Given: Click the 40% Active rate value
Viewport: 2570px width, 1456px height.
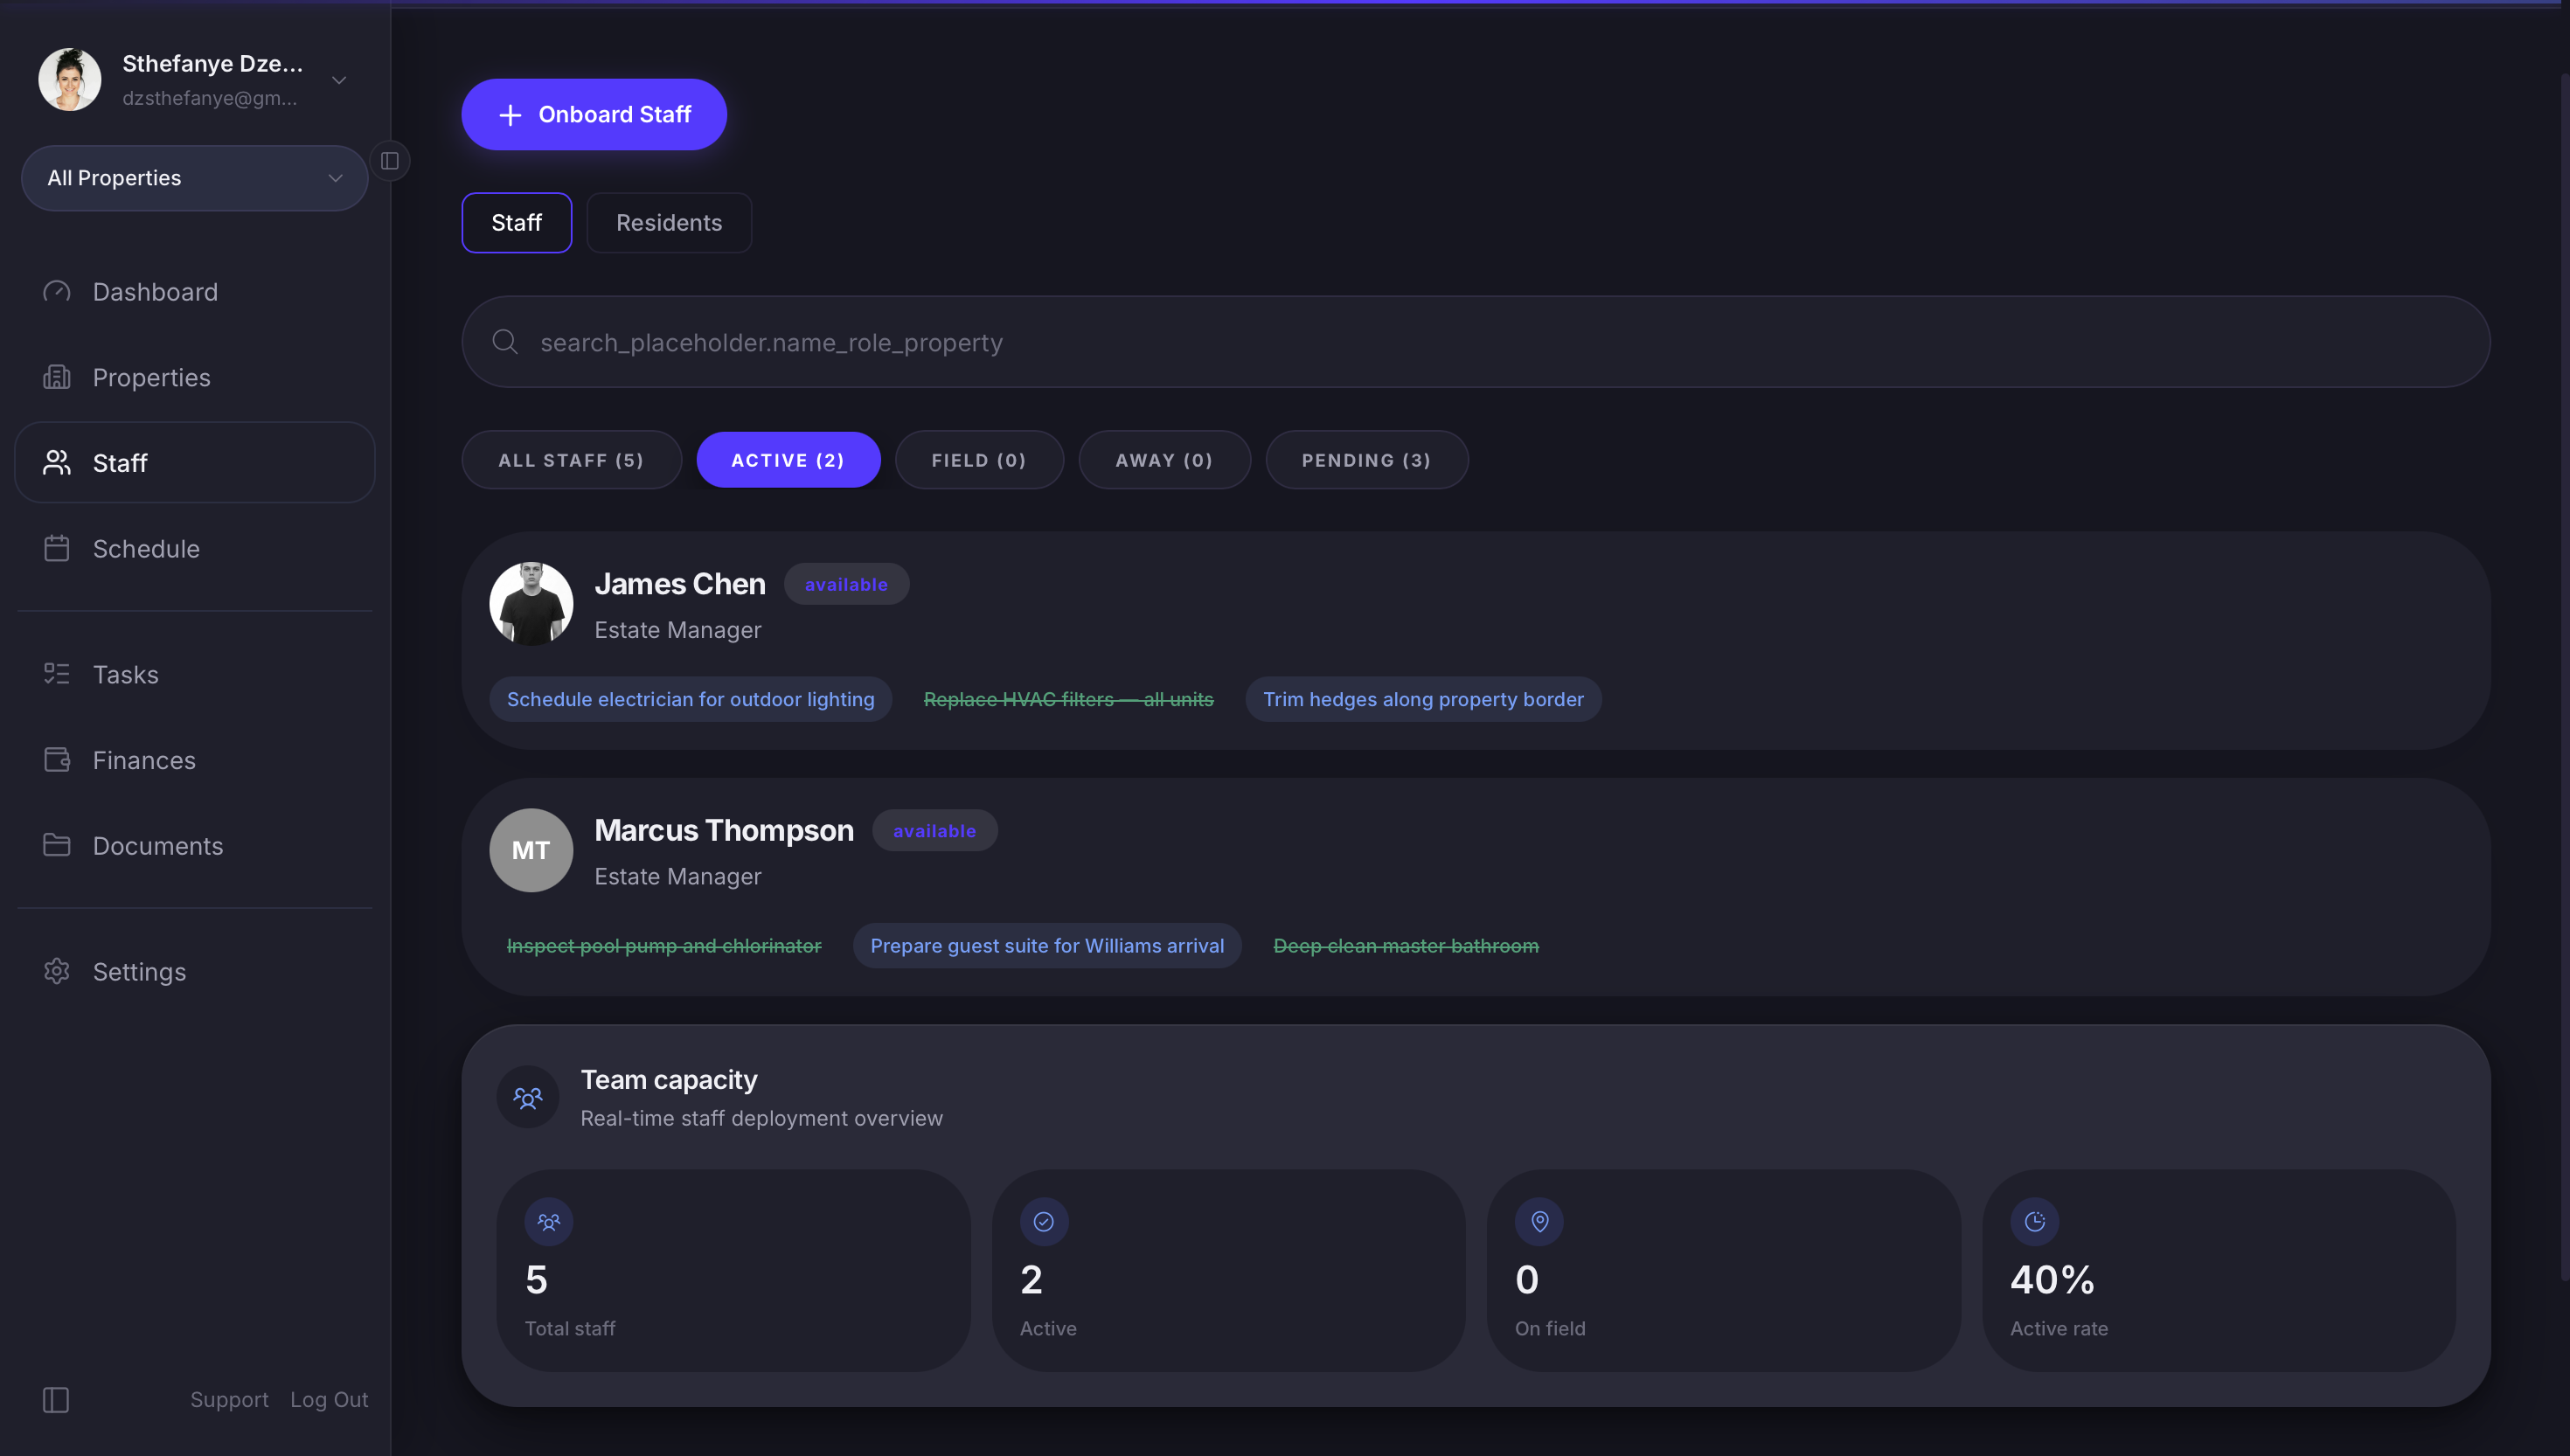Looking at the screenshot, I should tap(2053, 1279).
